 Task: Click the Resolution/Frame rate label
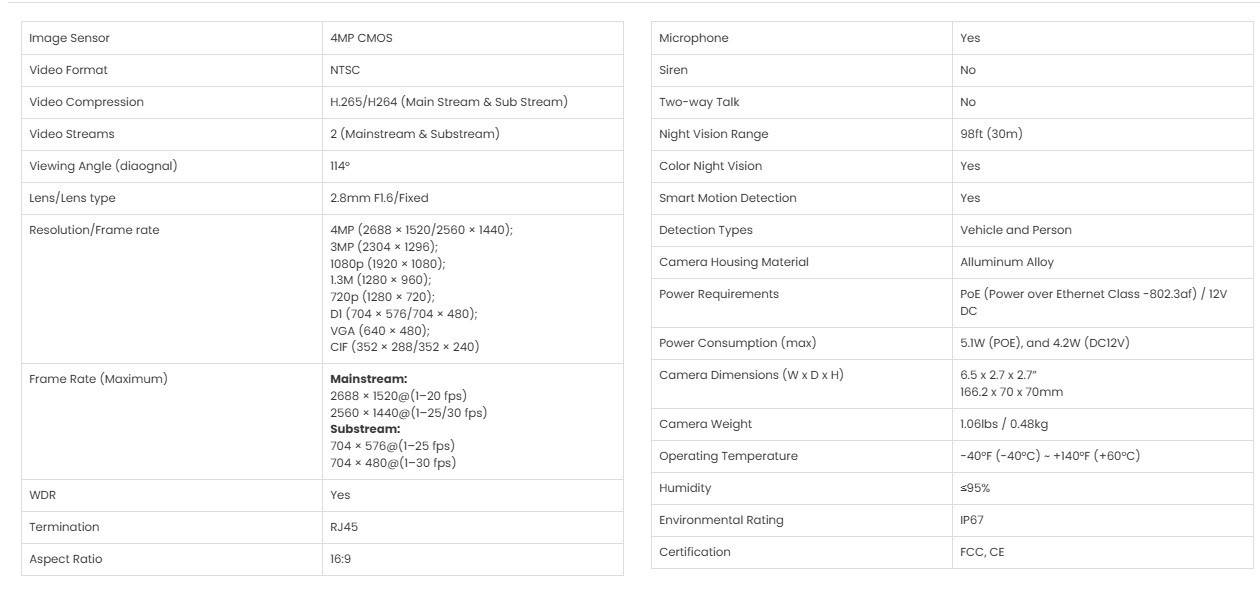tap(94, 230)
